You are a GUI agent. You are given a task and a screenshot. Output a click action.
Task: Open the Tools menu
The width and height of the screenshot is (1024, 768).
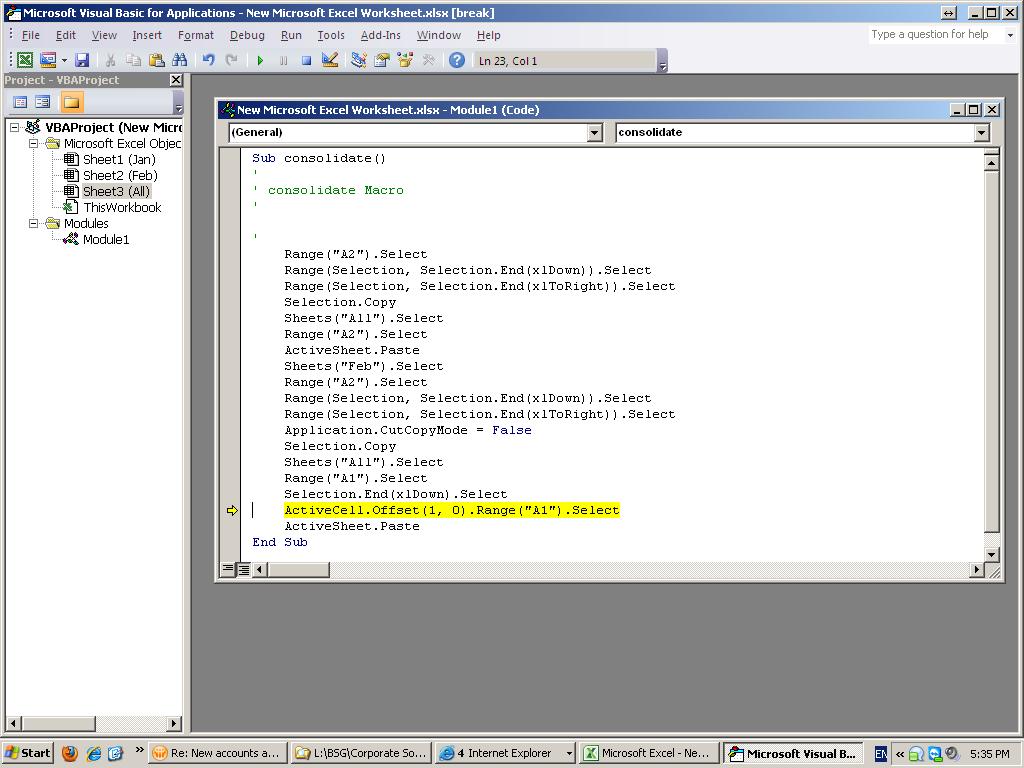click(x=331, y=35)
